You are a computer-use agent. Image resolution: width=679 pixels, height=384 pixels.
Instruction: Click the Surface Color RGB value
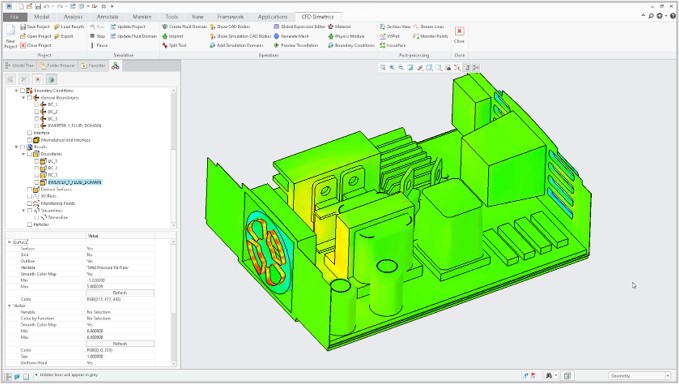click(104, 300)
